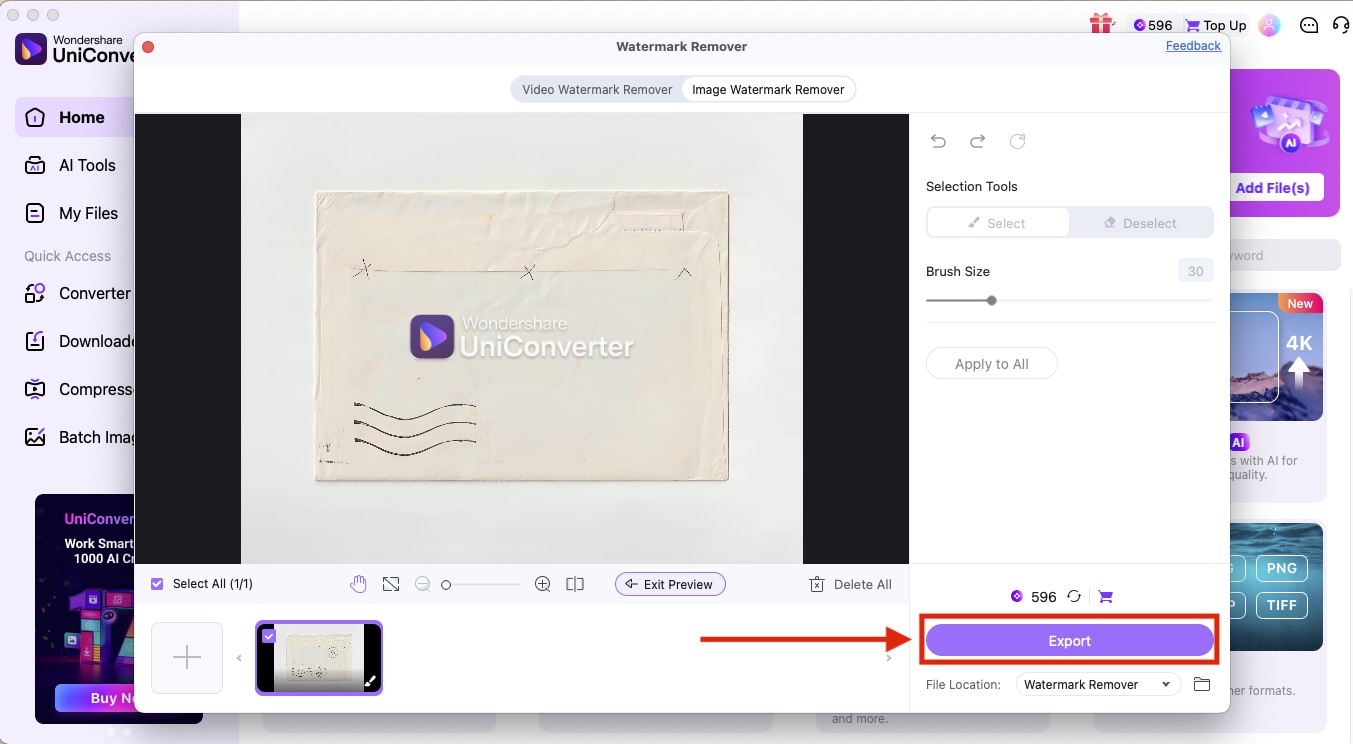Click the folder browse icon beside File Location
The width and height of the screenshot is (1353, 744).
(x=1202, y=684)
